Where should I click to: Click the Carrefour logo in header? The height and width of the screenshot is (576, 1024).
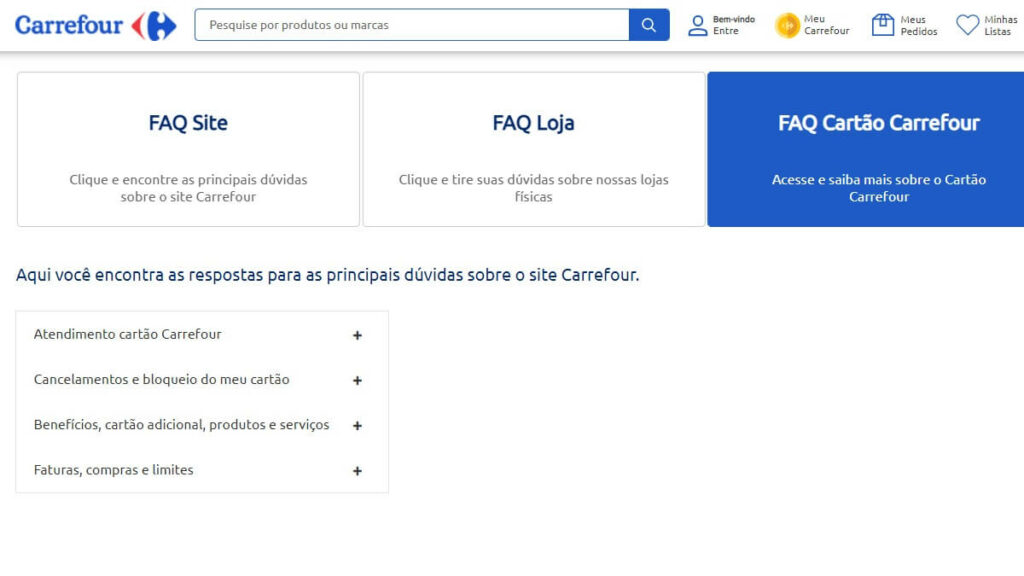pos(95,25)
